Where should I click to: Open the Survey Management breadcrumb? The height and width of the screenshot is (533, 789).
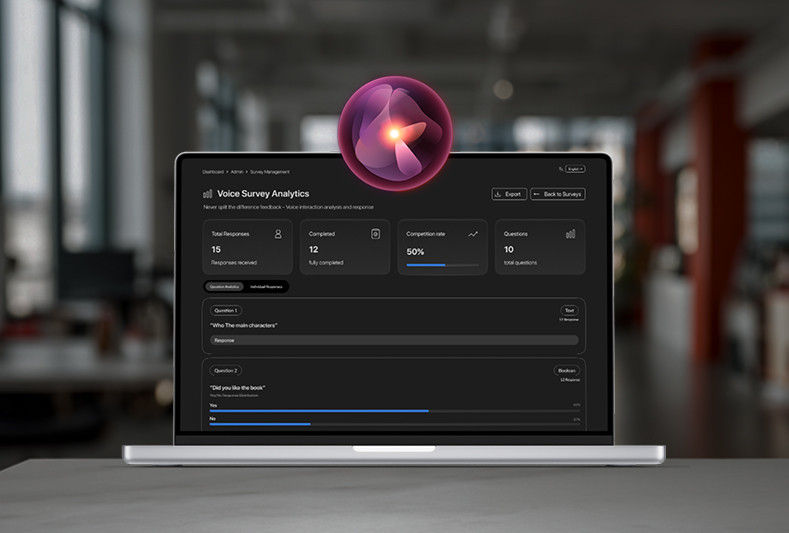[270, 172]
